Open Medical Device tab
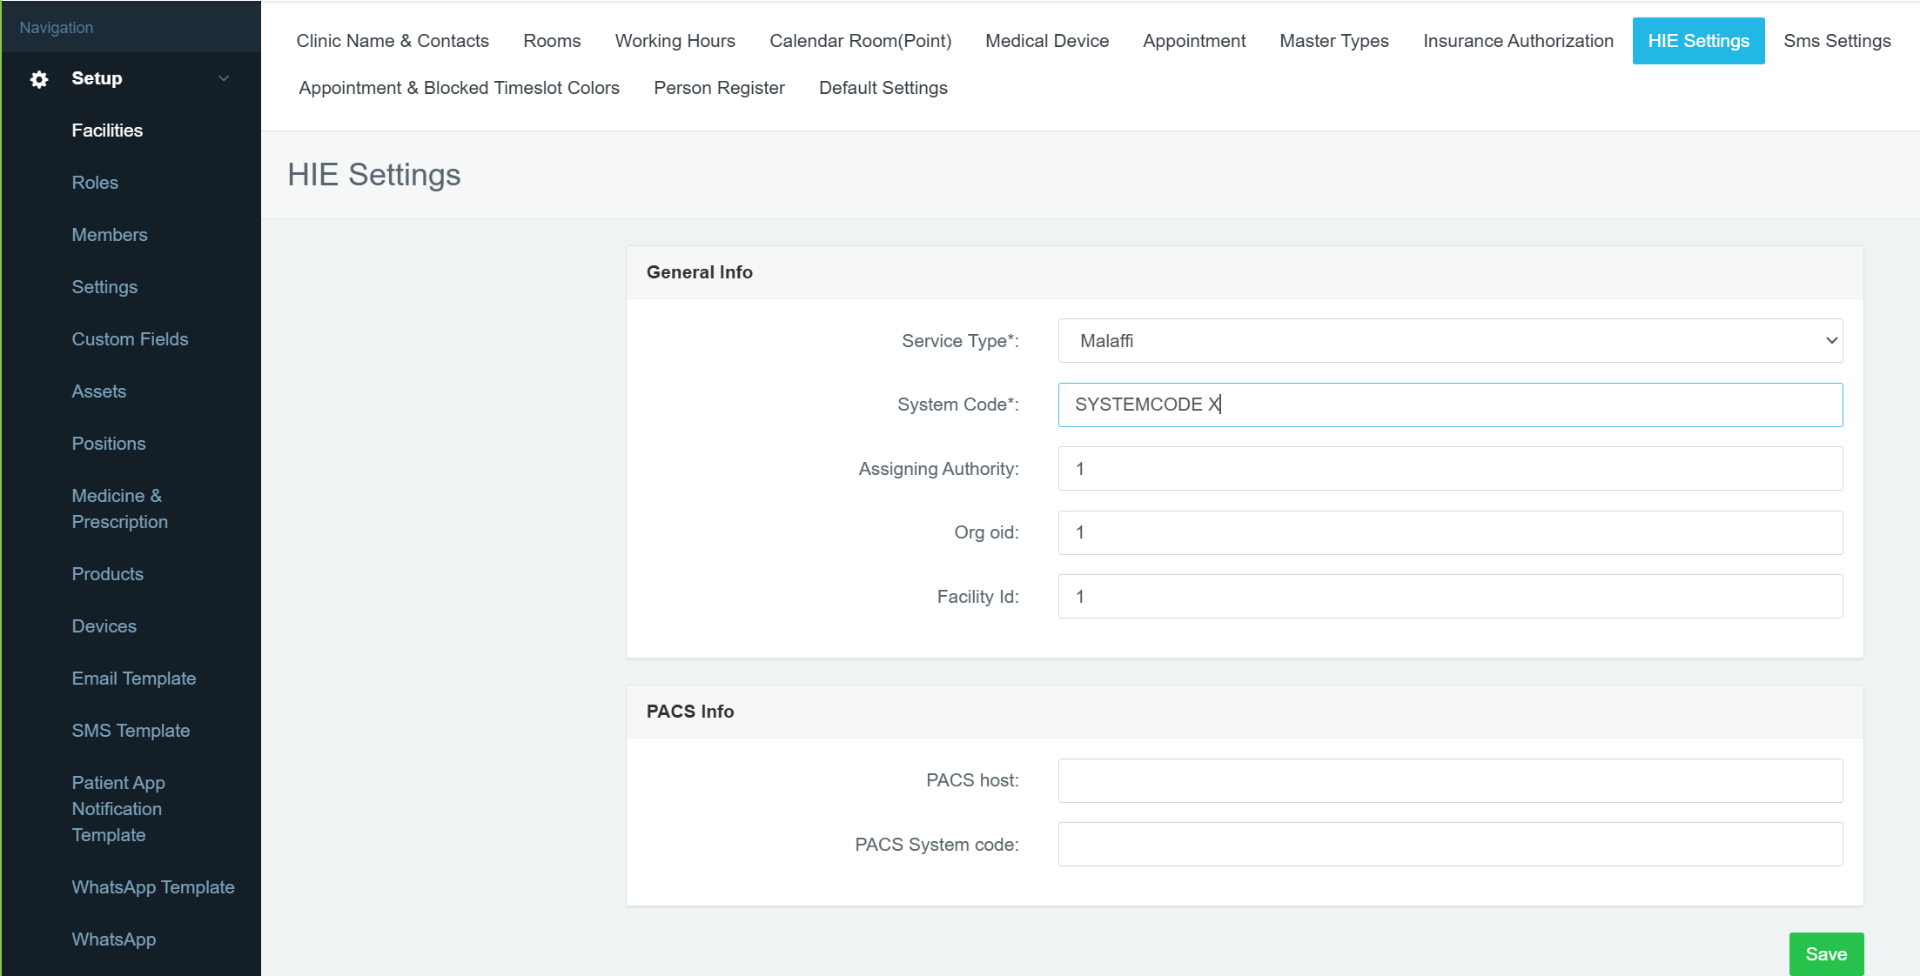This screenshot has height=976, width=1920. pos(1047,41)
